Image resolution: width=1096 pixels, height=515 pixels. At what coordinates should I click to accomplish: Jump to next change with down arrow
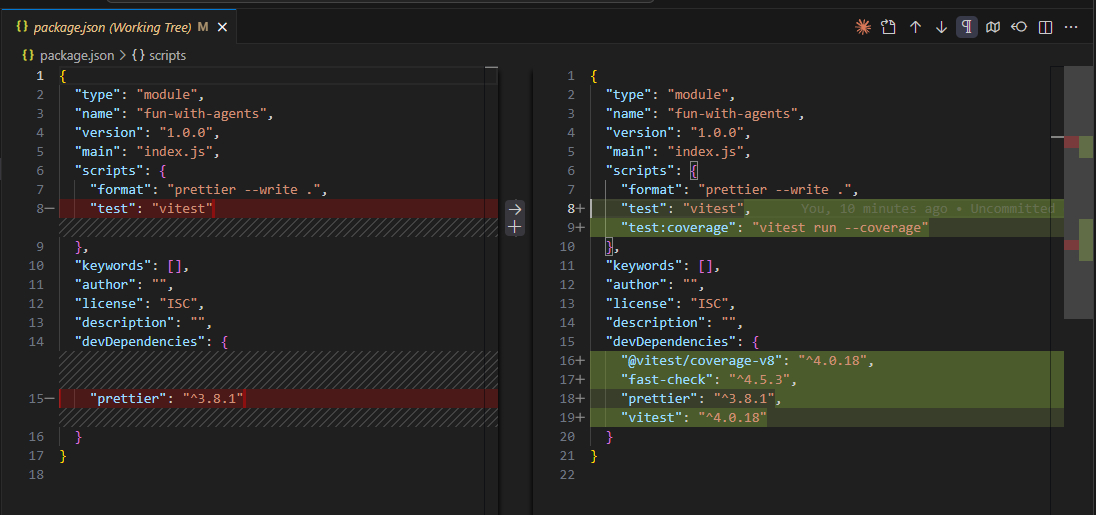tap(941, 28)
